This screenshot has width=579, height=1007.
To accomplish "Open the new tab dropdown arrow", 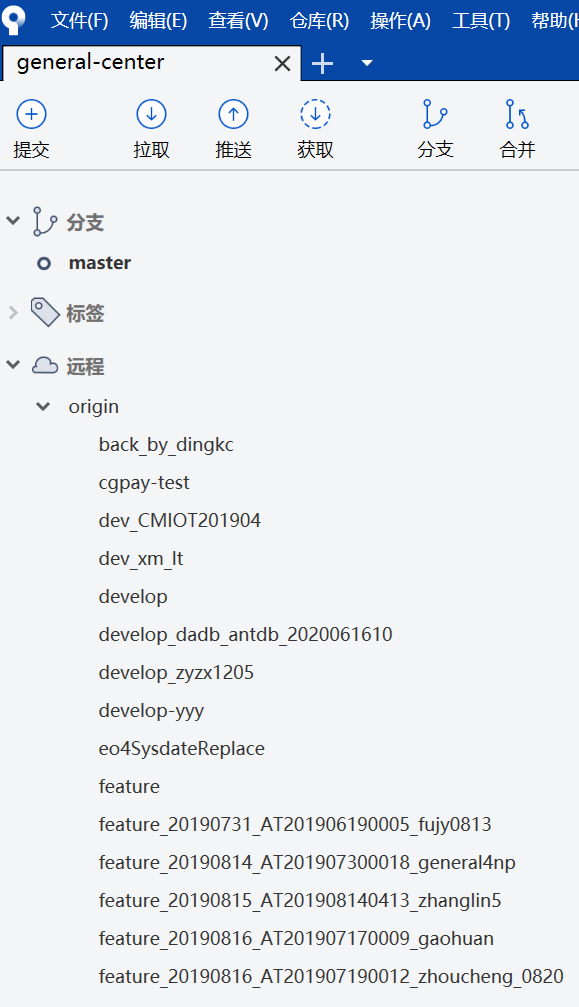I will (366, 63).
